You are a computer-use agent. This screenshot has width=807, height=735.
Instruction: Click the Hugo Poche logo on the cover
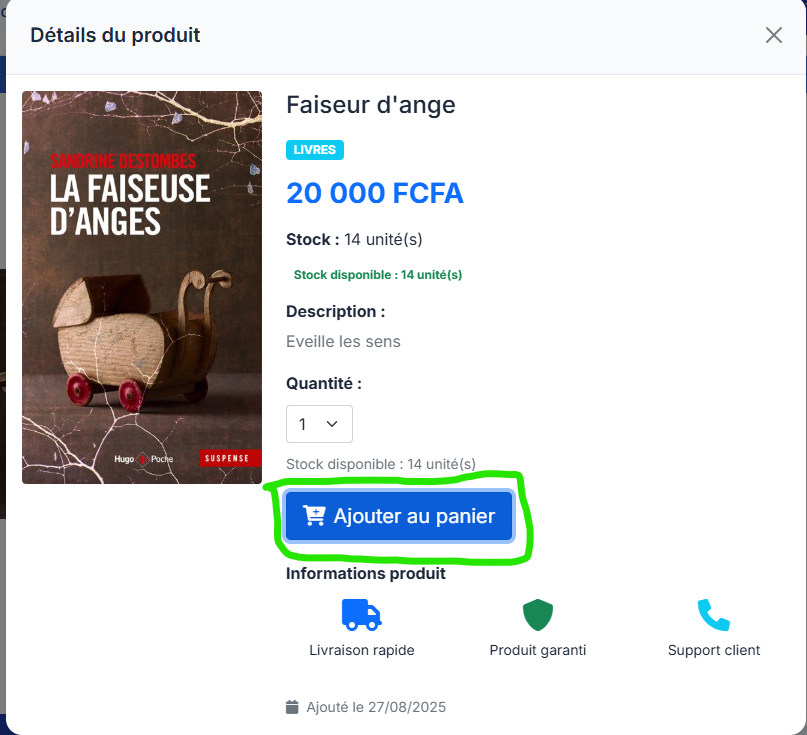tap(143, 459)
